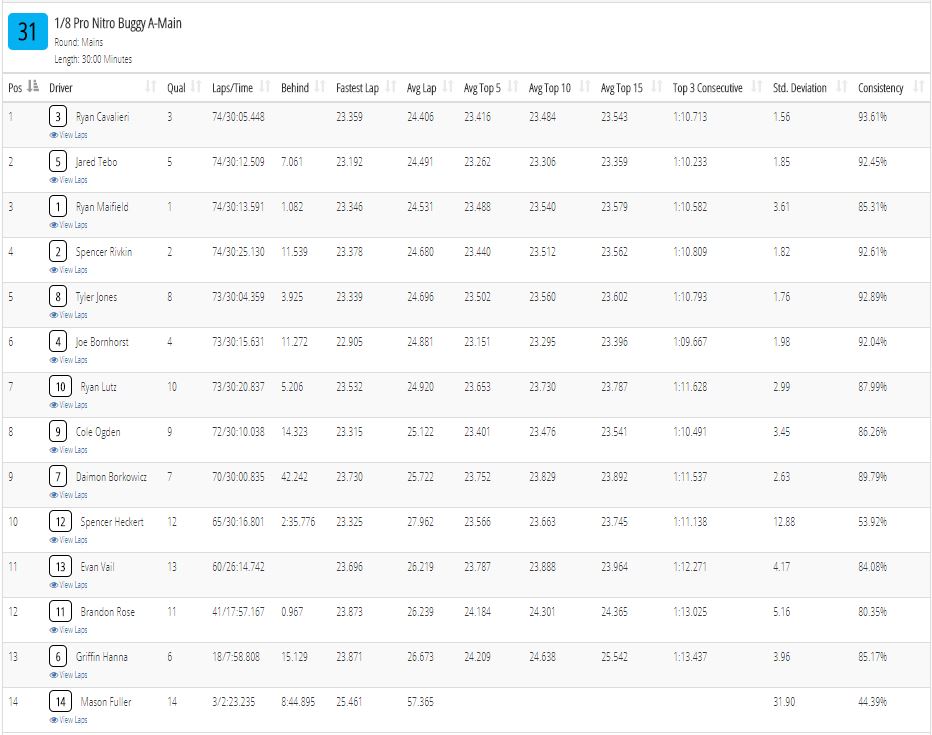Screen dimensions: 932x735
Task: Sort by Top 3 Consecutive header
Action: tap(707, 88)
